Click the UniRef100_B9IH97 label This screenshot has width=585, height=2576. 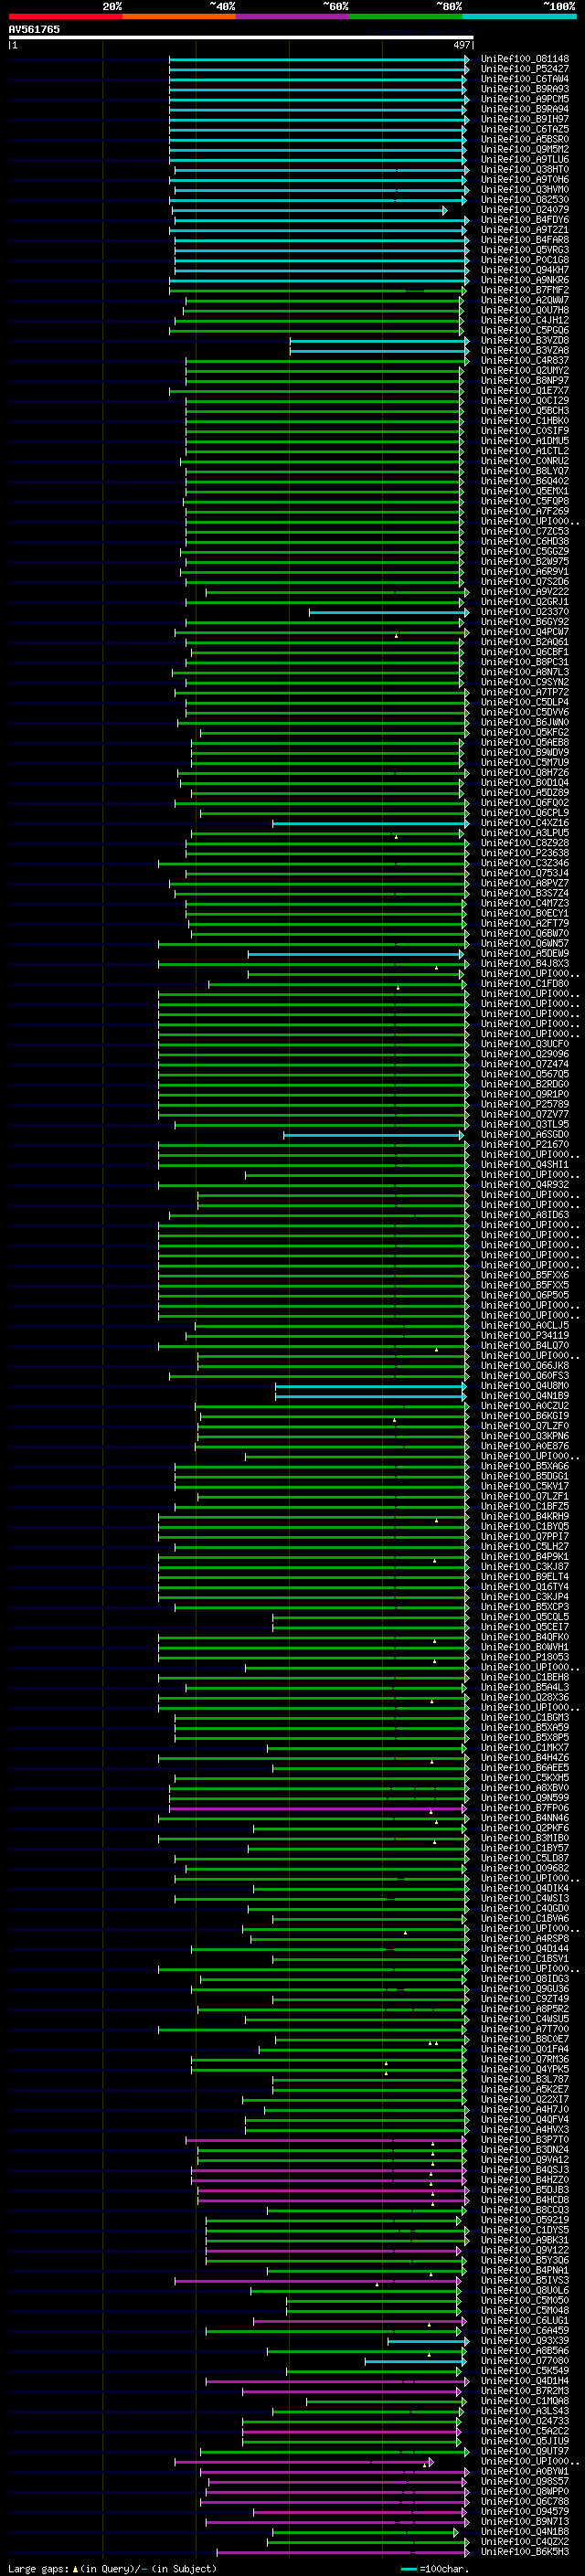pos(524,119)
